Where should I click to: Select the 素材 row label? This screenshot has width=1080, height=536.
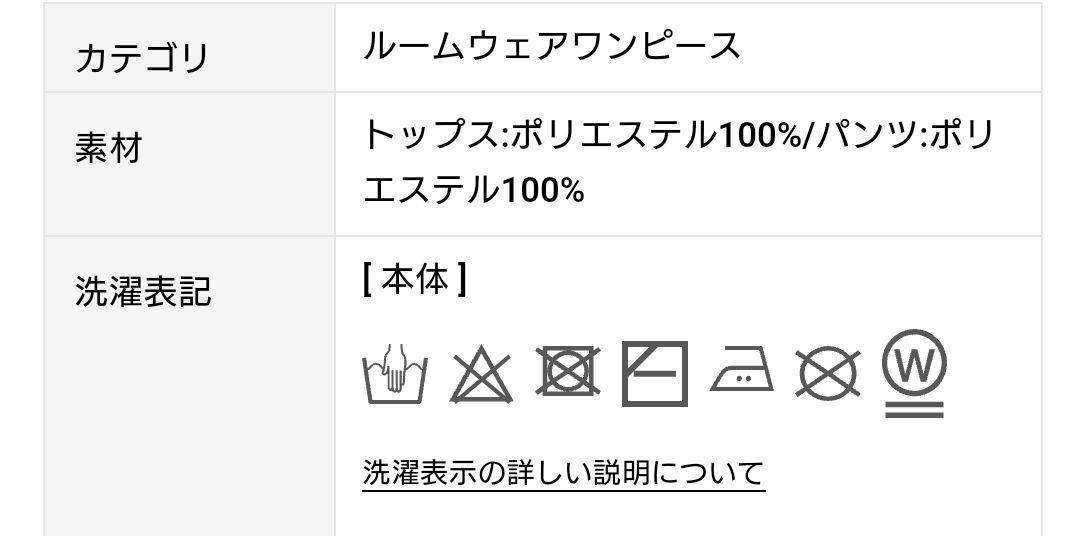[108, 148]
